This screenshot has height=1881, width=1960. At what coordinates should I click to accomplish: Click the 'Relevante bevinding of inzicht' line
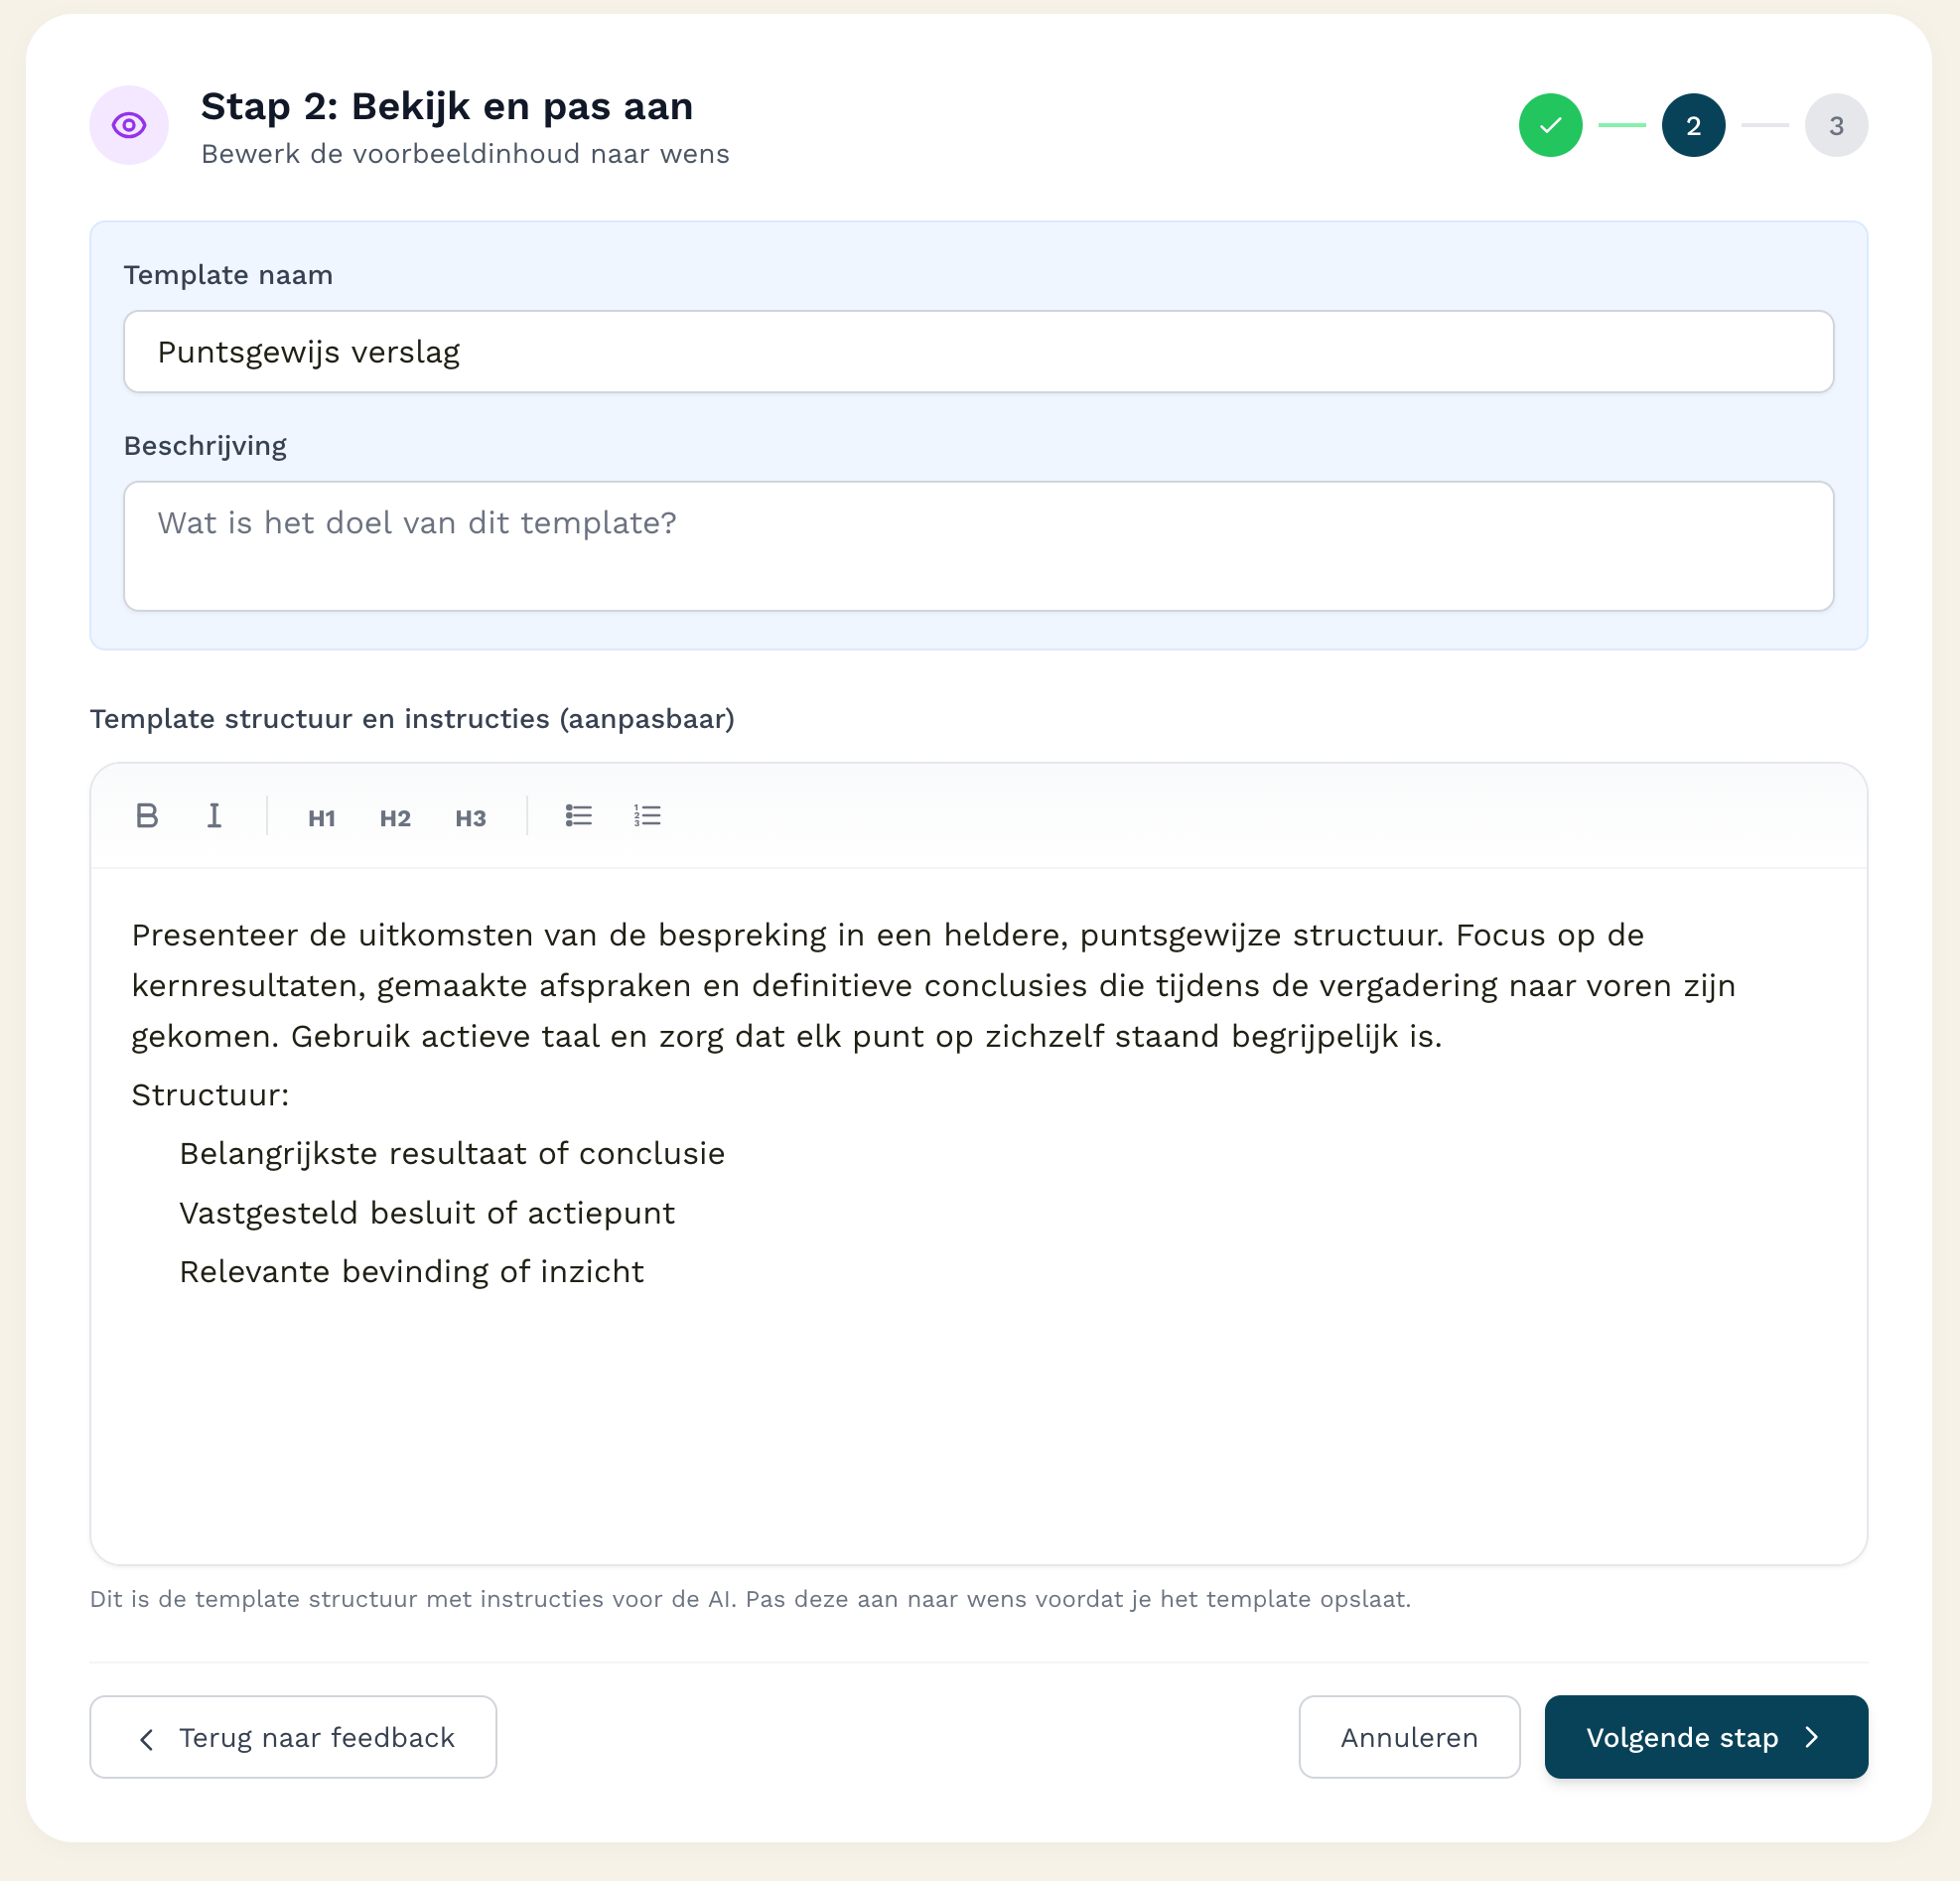pyautogui.click(x=411, y=1272)
